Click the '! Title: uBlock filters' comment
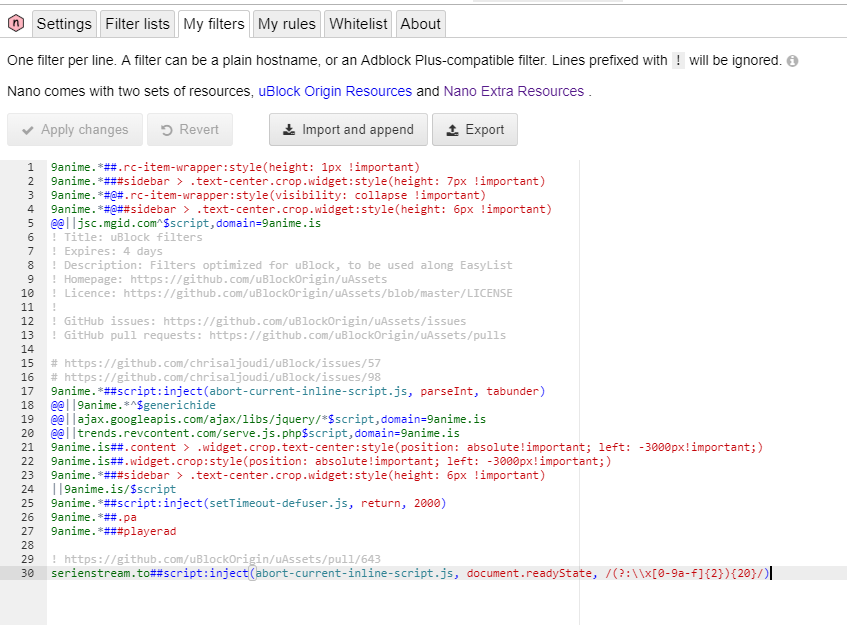 coord(127,237)
